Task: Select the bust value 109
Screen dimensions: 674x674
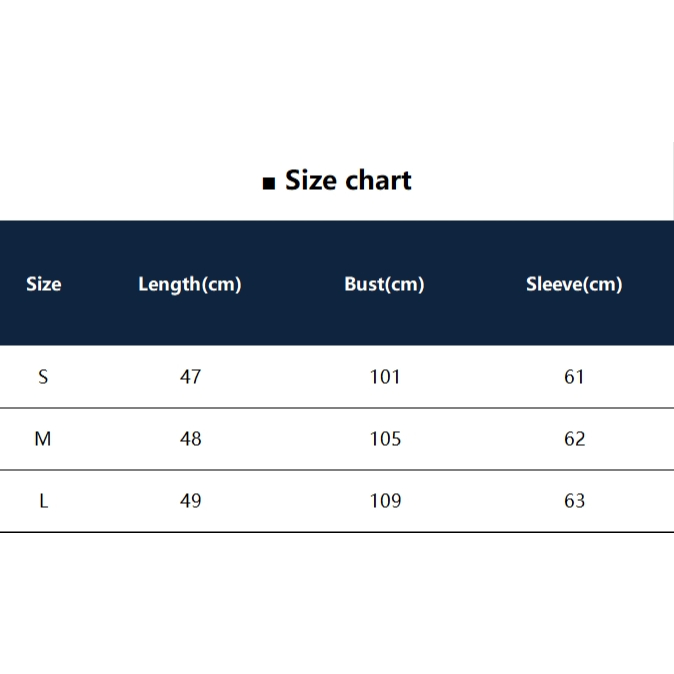Action: (384, 501)
